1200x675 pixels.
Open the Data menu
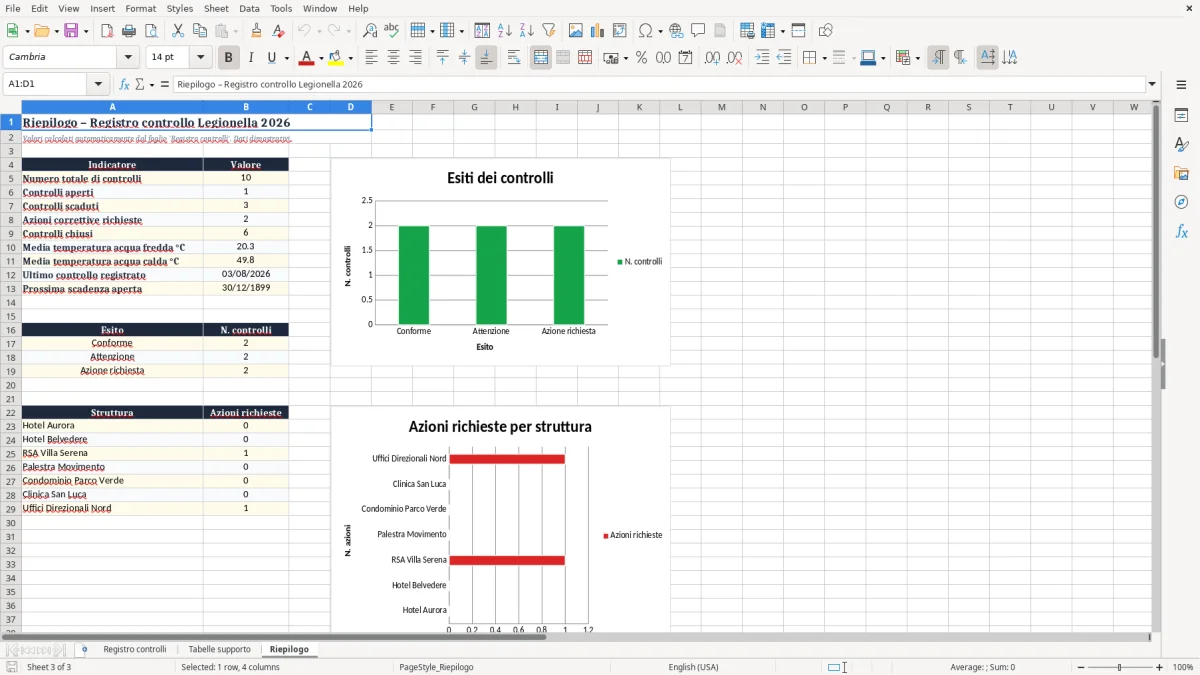[x=249, y=8]
